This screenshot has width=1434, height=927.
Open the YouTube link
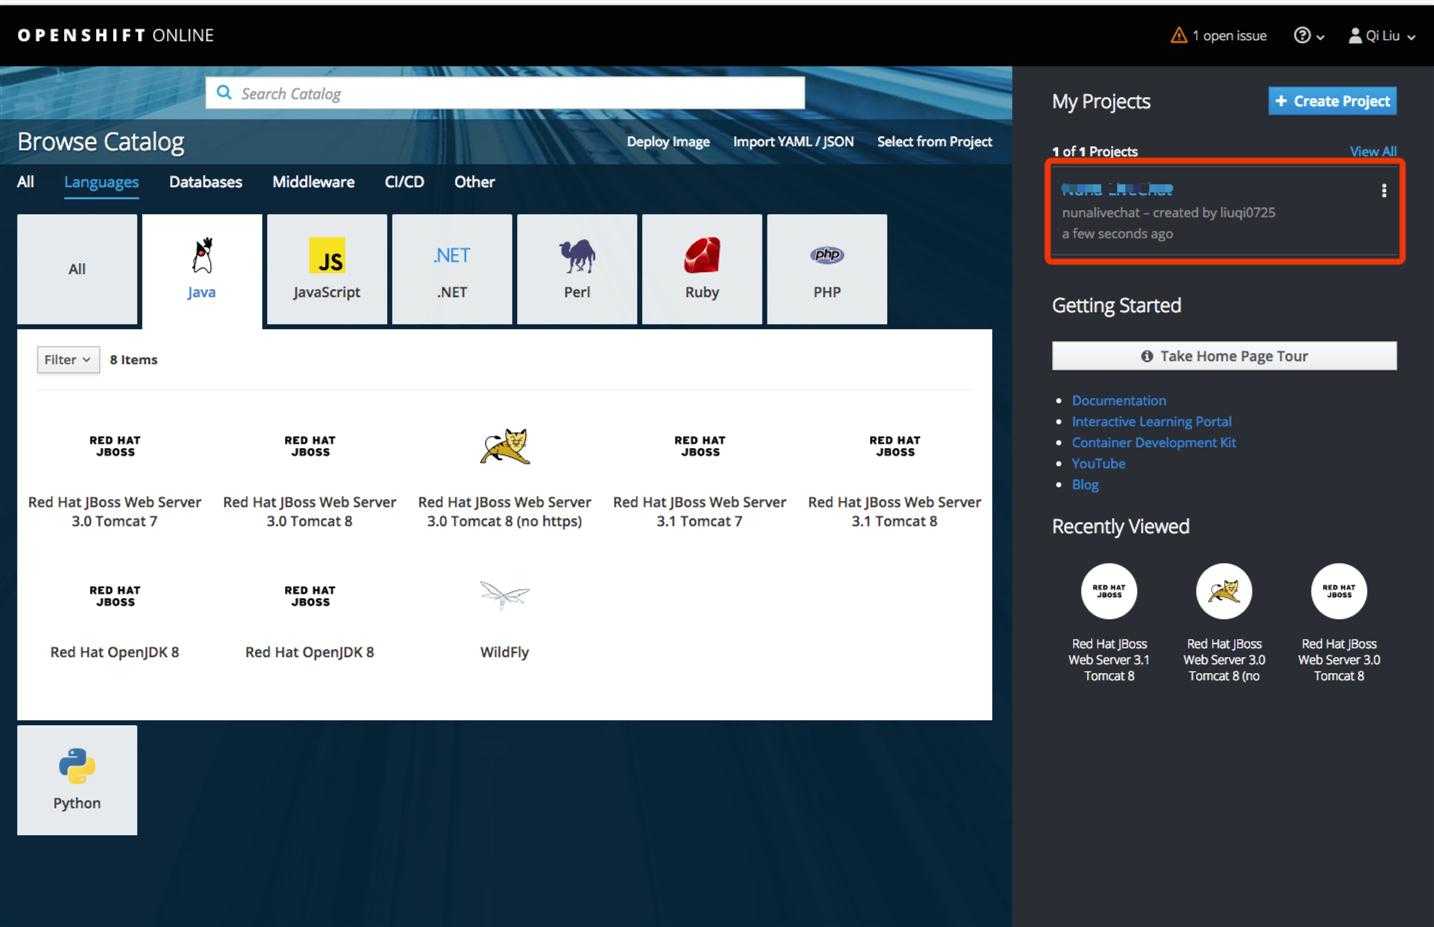(x=1099, y=463)
